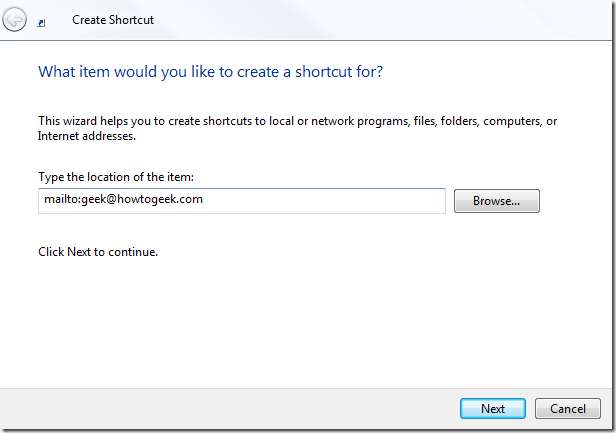Click the mailto:geek@howtogeek.com text
The image size is (616, 433).
124,200
